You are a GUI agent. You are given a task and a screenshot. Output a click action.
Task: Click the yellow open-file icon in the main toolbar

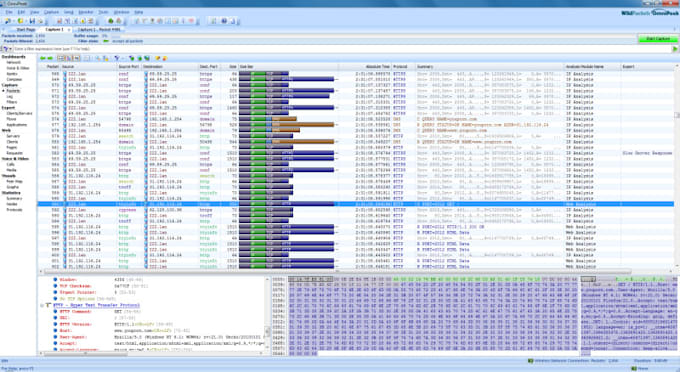point(20,21)
